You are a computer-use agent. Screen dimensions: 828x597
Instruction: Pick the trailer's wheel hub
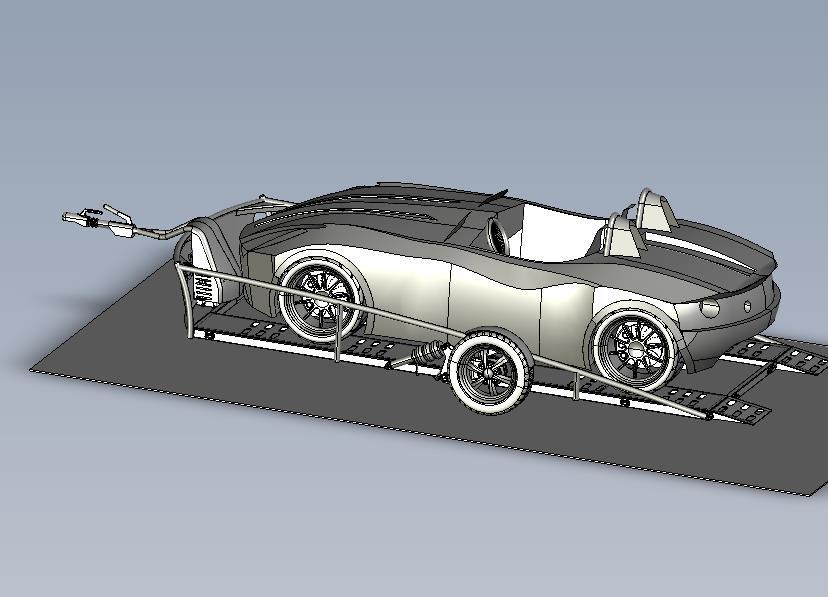pyautogui.click(x=488, y=373)
